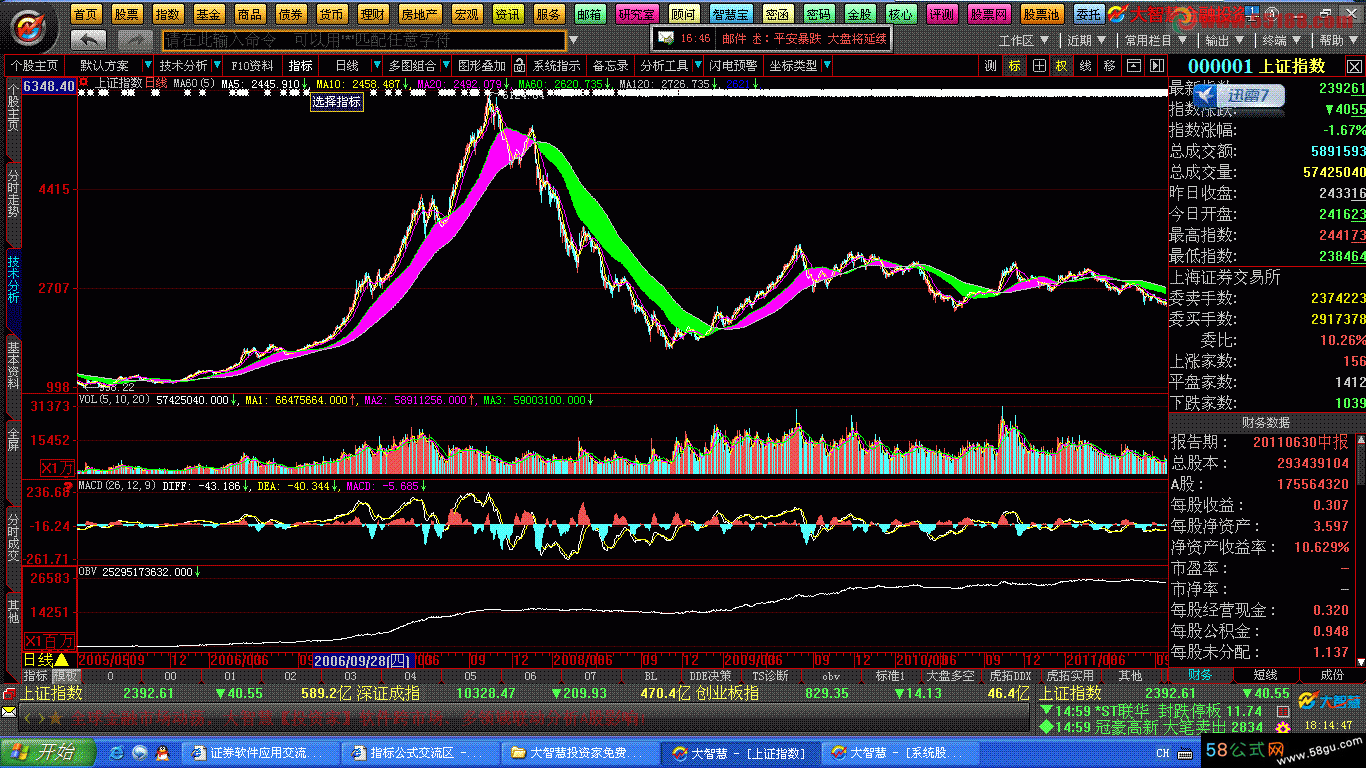Click the 测 measure tool icon
Viewport: 1366px width, 768px height.
pyautogui.click(x=990, y=66)
